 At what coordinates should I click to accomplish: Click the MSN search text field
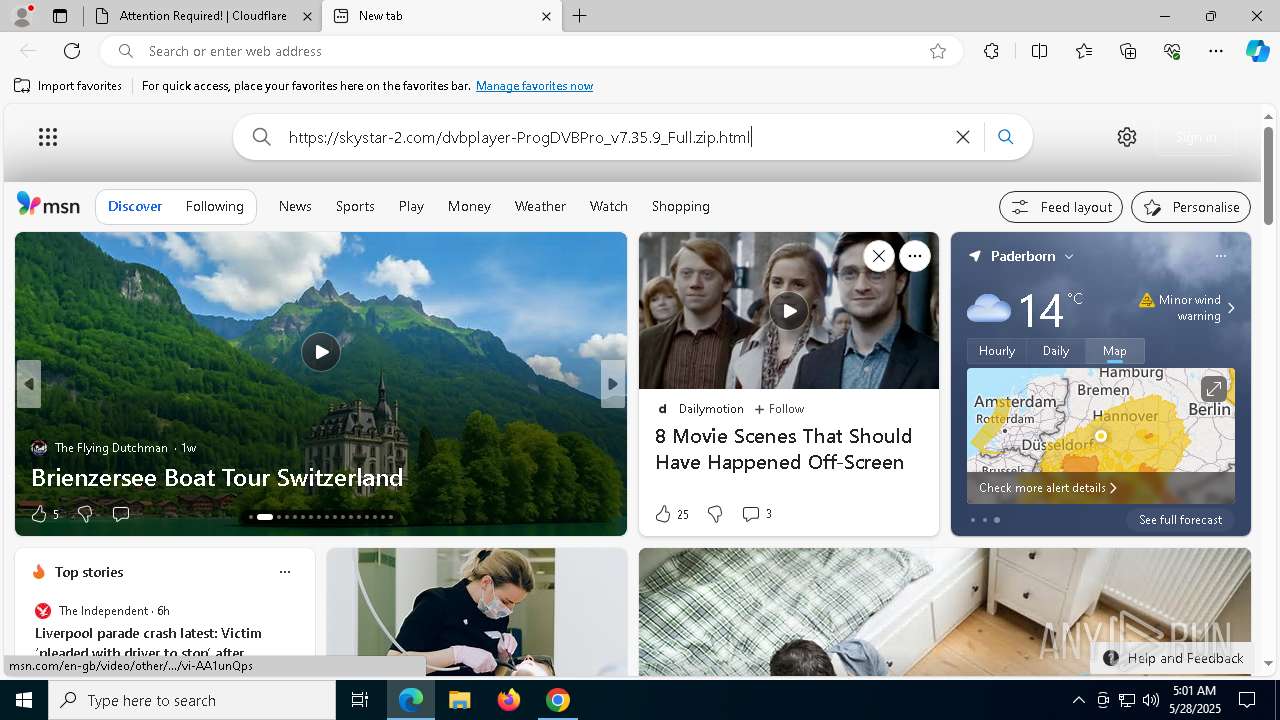[615, 137]
